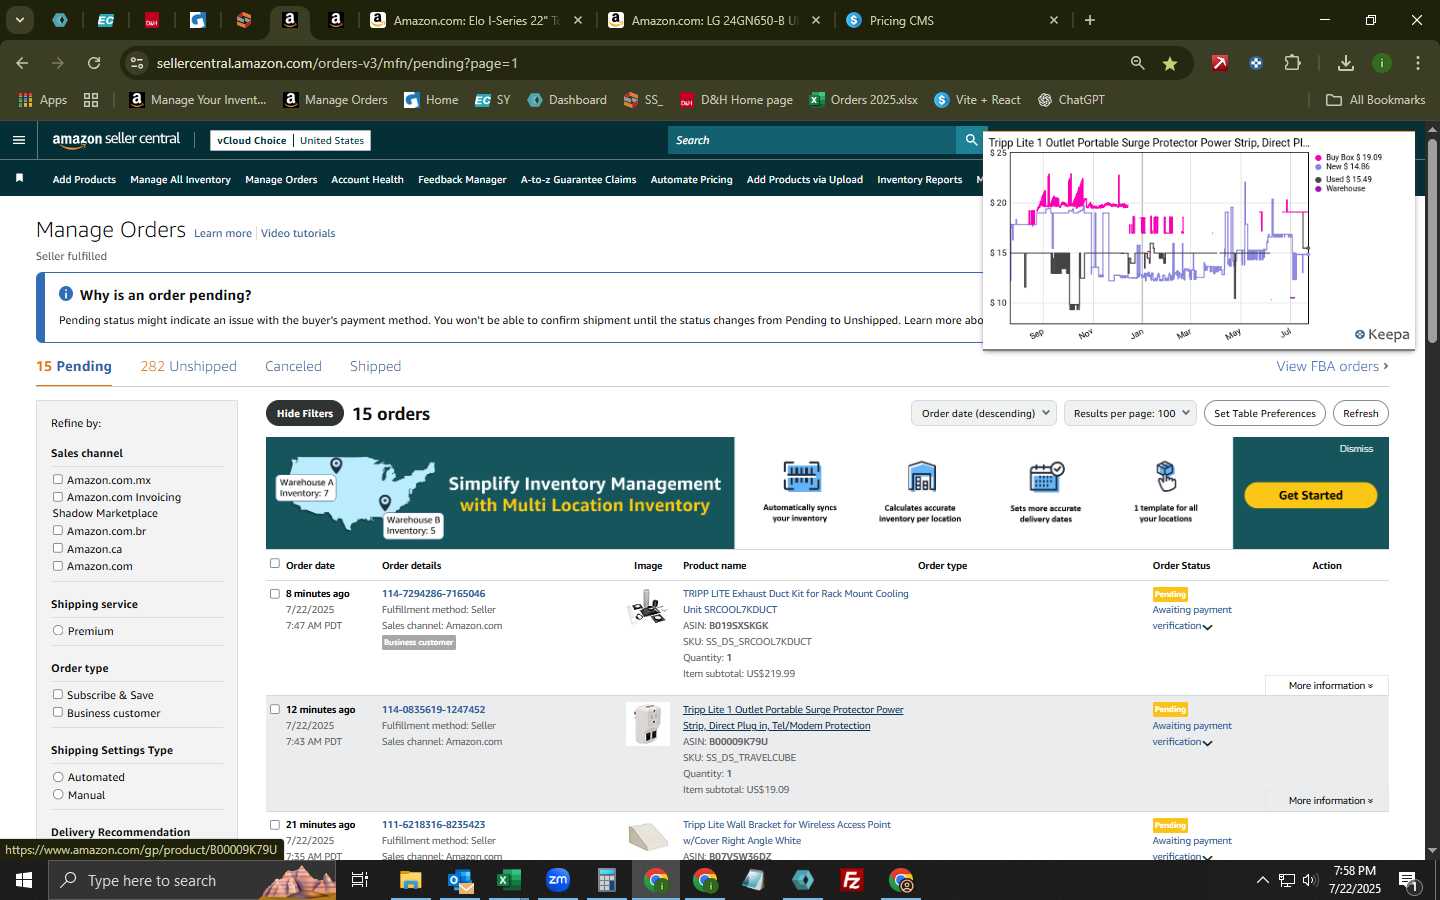This screenshot has height=900, width=1440.
Task: Open the Zoom taskbar icon
Action: [558, 880]
